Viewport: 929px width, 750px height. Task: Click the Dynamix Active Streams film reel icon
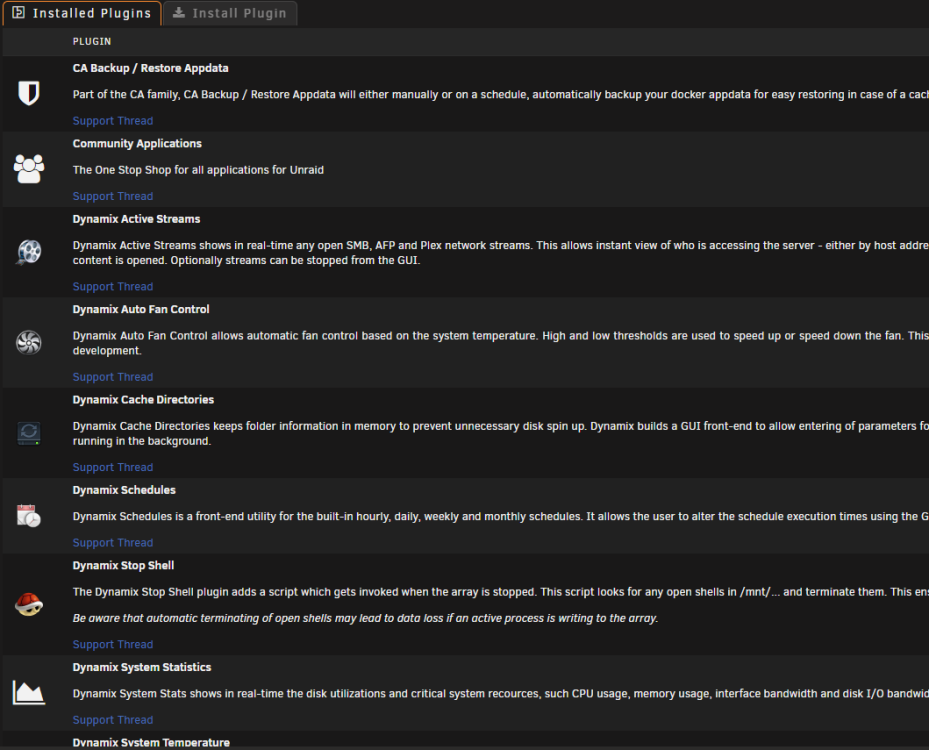point(28,252)
